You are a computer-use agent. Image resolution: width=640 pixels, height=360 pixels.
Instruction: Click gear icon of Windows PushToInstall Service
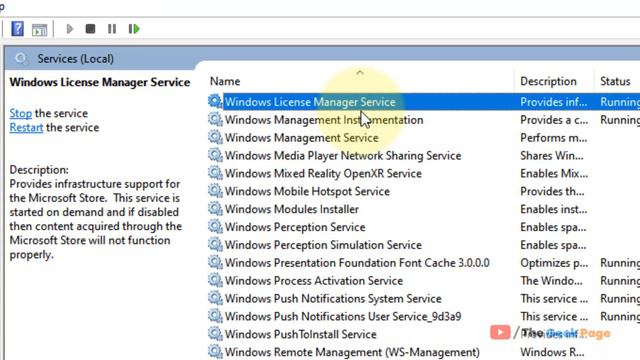(215, 334)
